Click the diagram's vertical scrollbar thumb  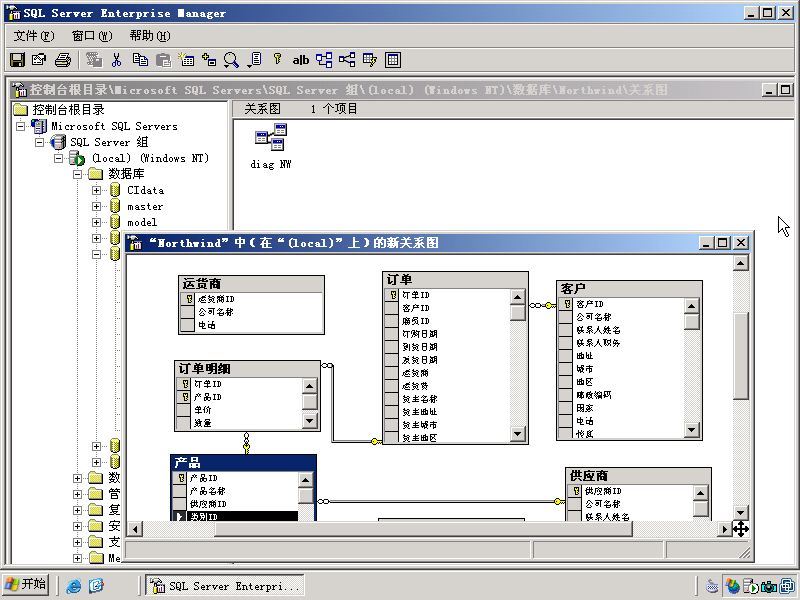pyautogui.click(x=740, y=355)
